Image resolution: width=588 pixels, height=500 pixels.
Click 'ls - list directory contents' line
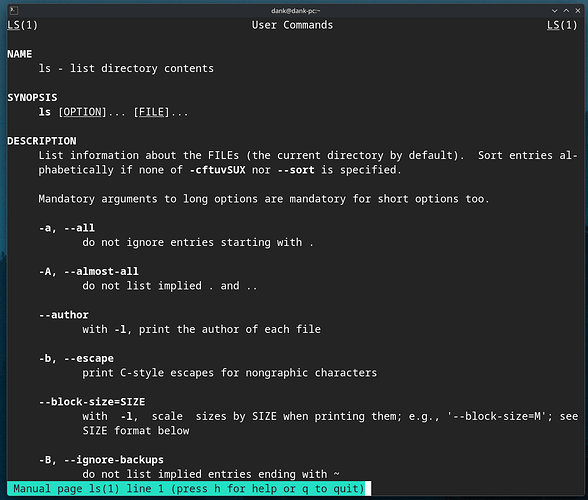[x=126, y=69]
